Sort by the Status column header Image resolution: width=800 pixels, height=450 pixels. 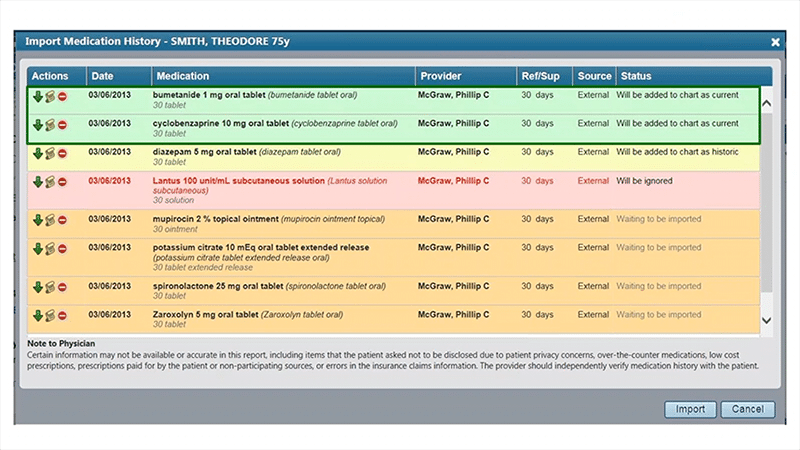coord(694,76)
